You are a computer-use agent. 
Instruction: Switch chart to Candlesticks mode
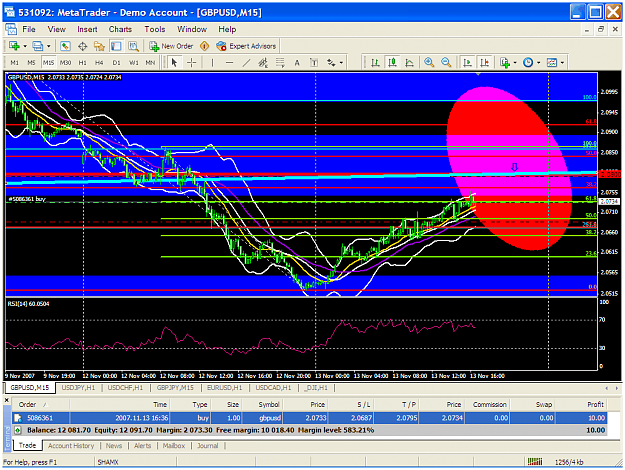392,63
